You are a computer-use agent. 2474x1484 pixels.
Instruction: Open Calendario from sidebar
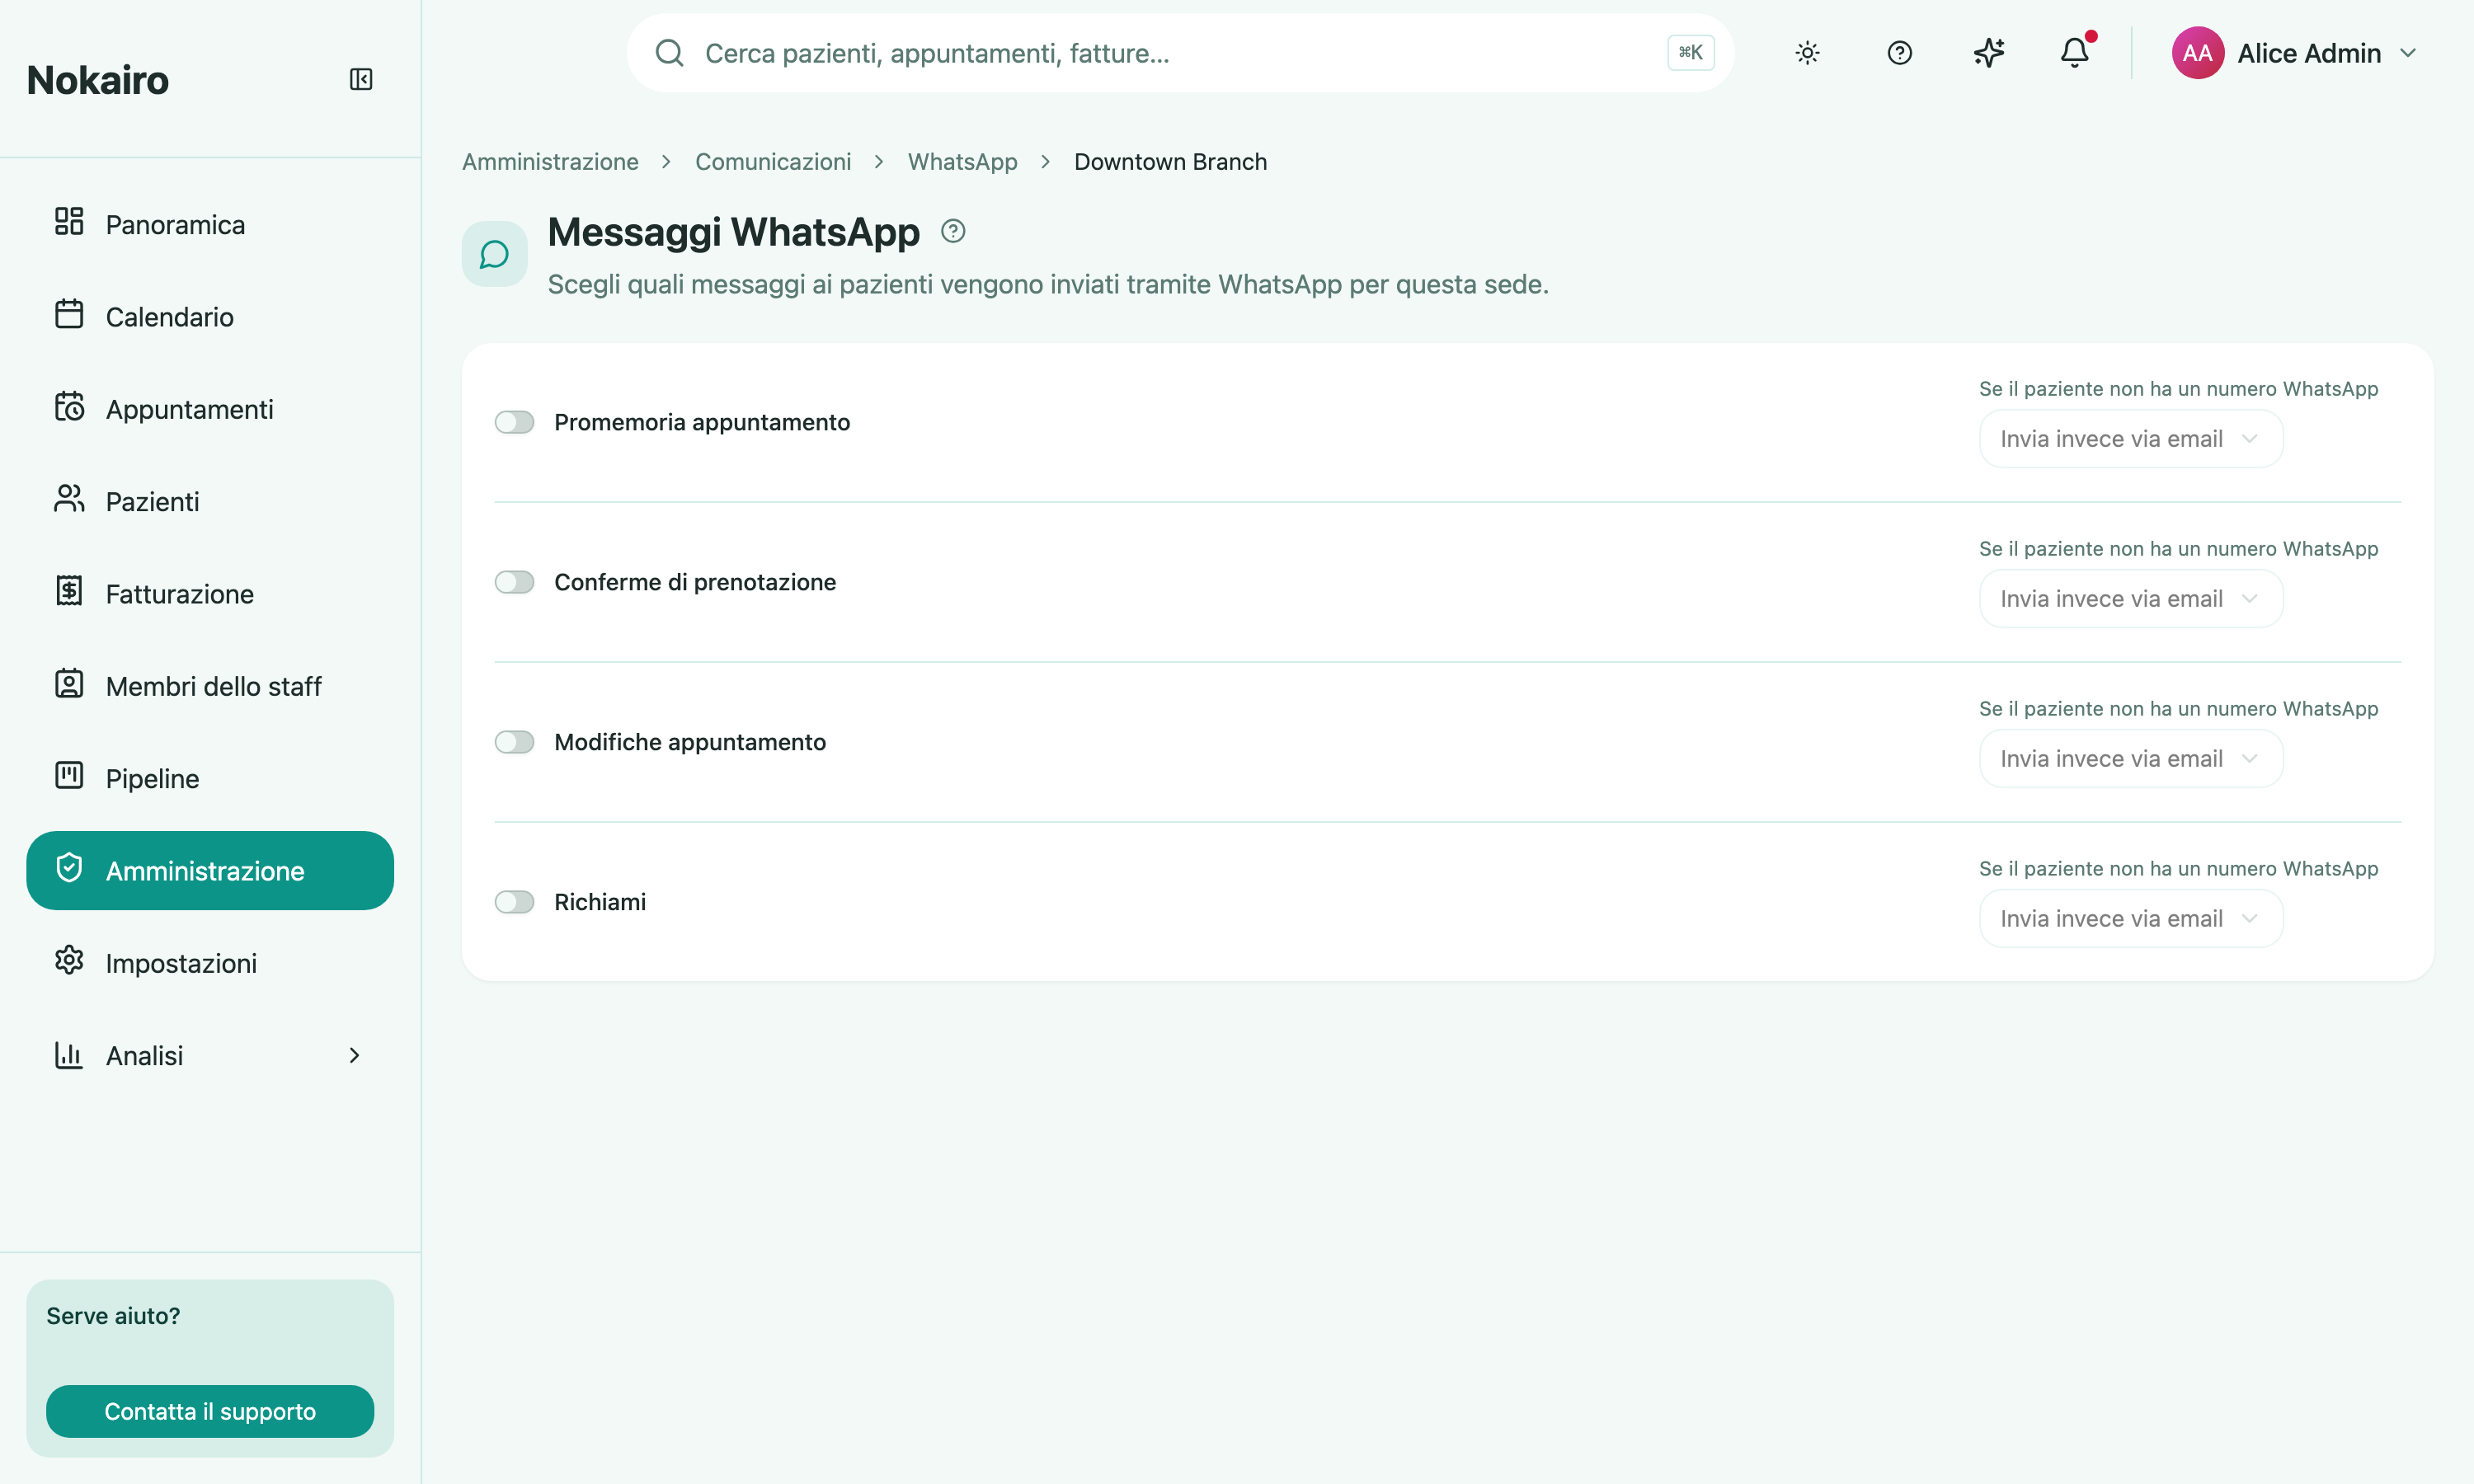[x=210, y=317]
